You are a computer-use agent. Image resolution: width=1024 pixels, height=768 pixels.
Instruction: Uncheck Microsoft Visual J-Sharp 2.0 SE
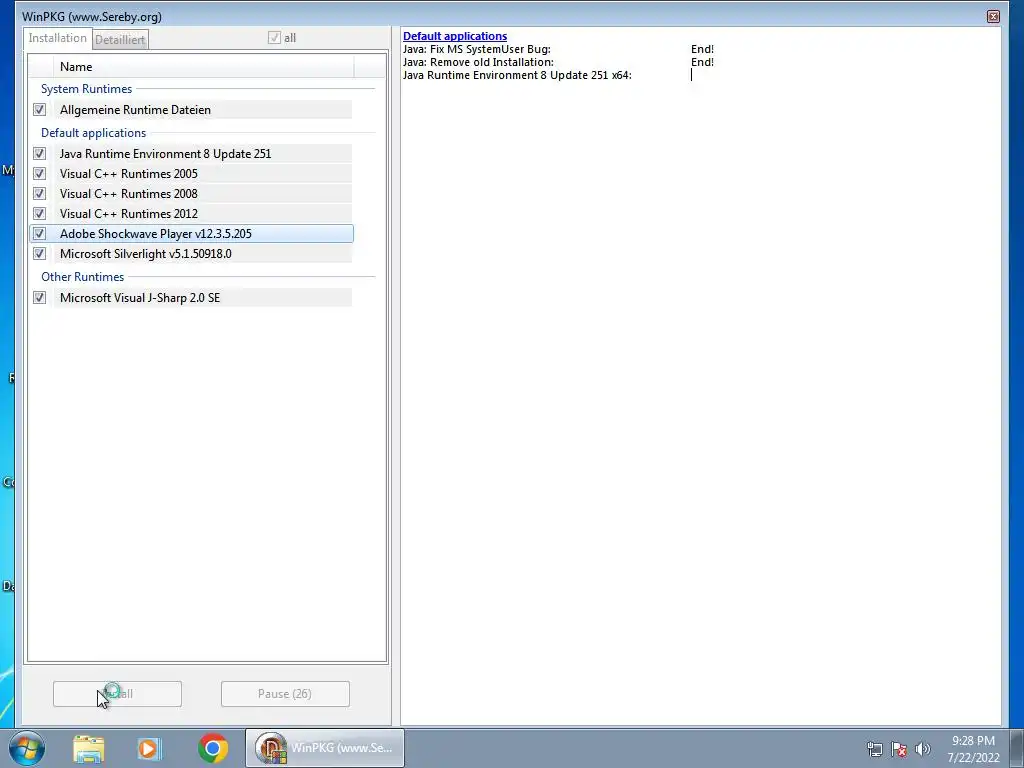click(x=39, y=298)
